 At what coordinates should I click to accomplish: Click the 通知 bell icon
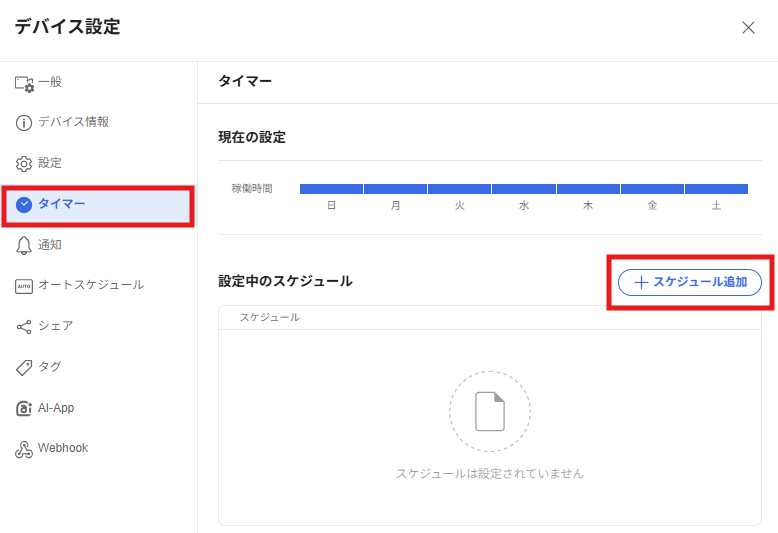click(x=24, y=245)
